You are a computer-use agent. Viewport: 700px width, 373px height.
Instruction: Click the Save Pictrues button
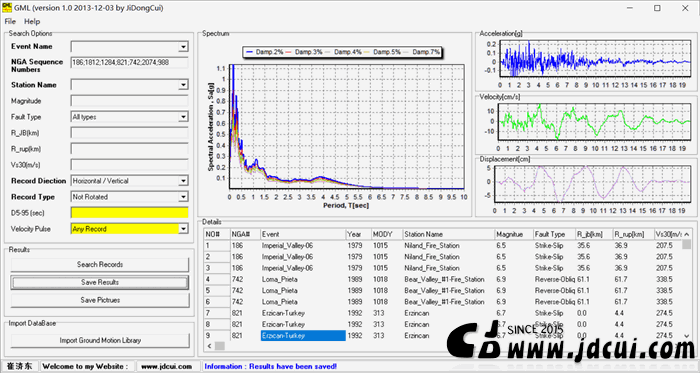100,300
